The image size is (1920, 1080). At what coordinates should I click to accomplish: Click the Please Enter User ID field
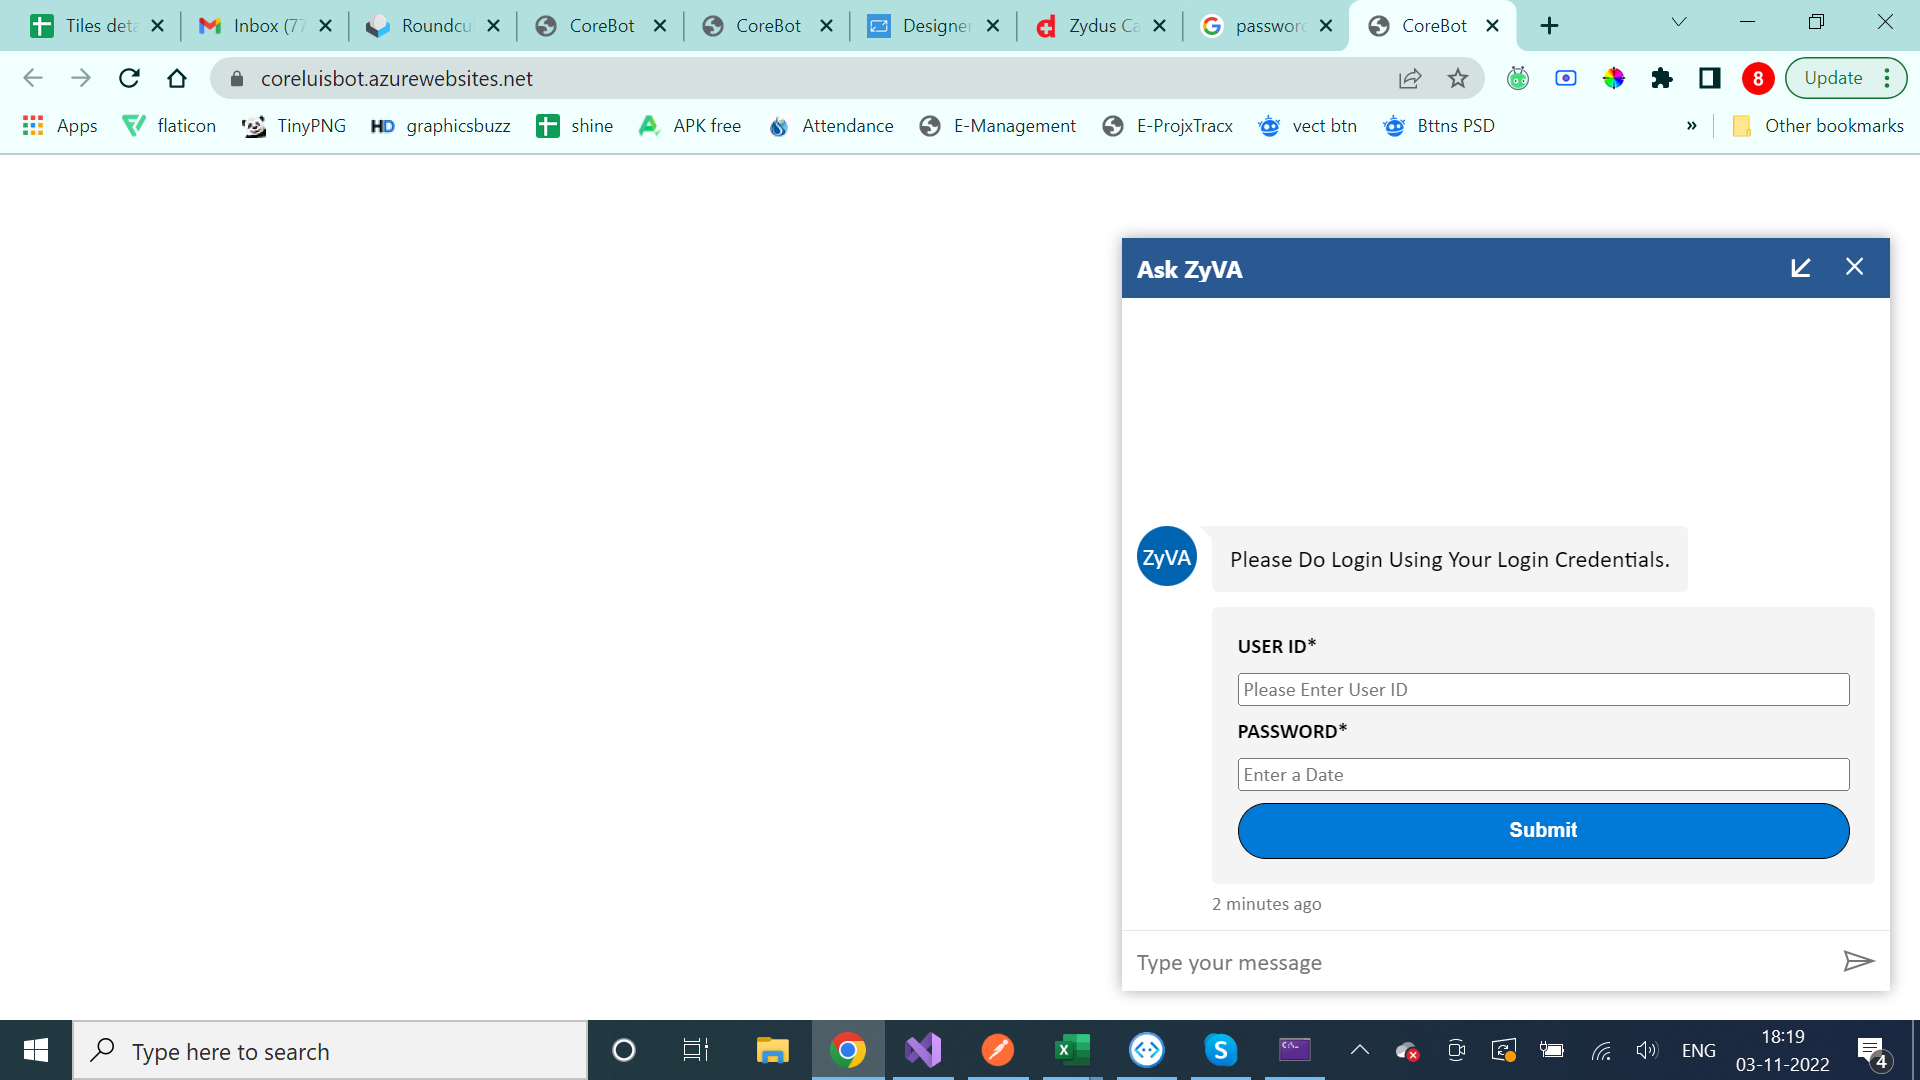click(x=1543, y=689)
